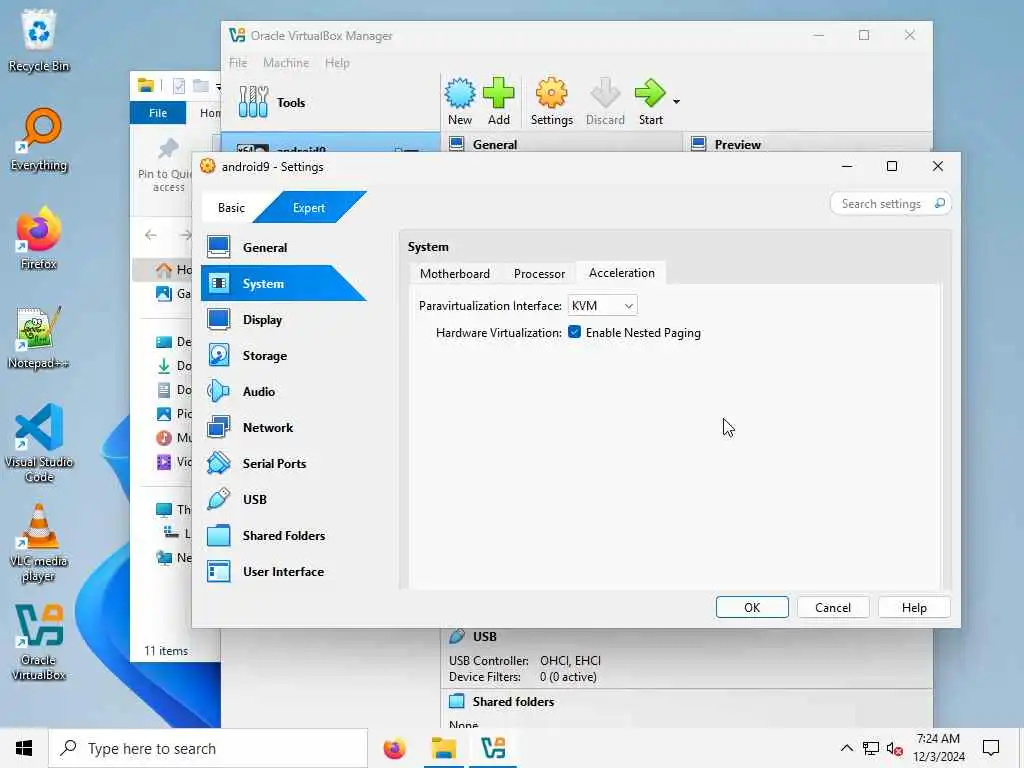Screen dimensions: 1024x768
Task: Click the File tab in File Explorer
Action: [158, 113]
